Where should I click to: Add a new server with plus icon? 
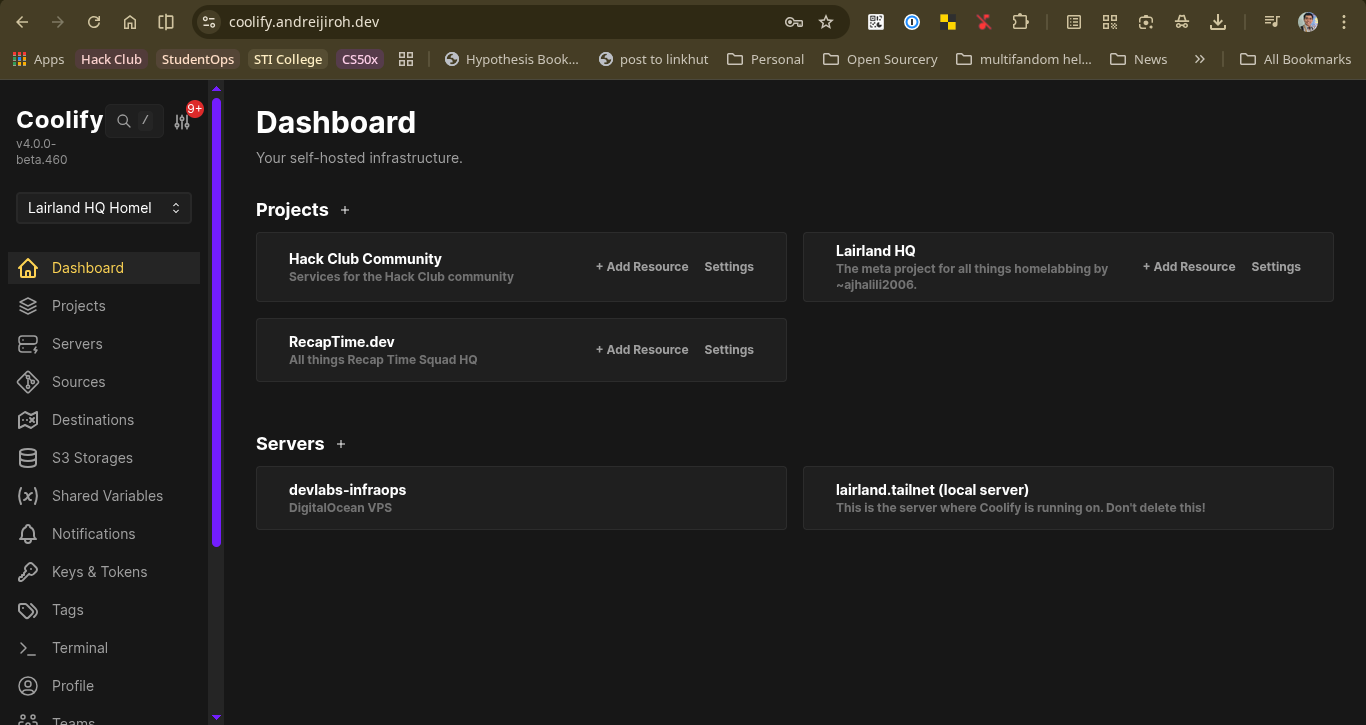coord(341,444)
